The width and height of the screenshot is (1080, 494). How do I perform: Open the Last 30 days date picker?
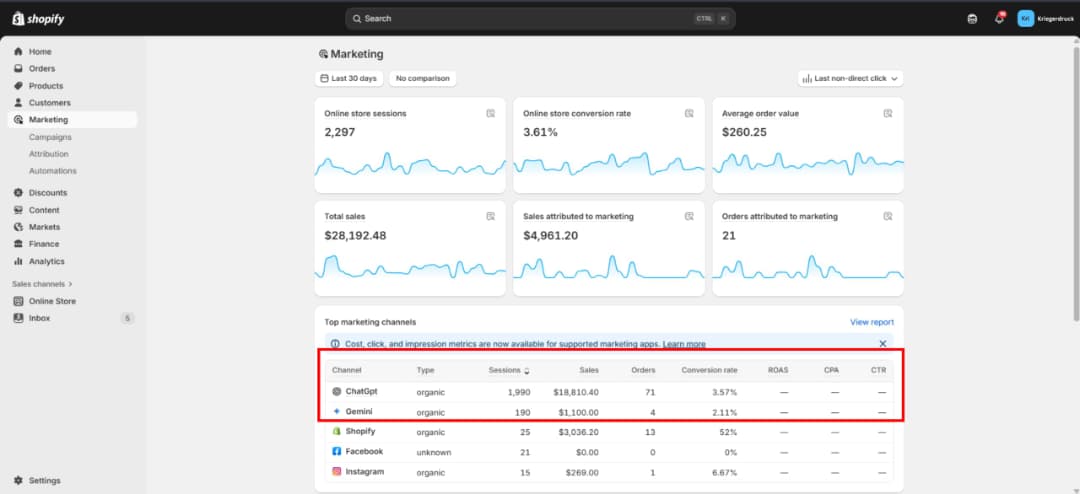click(349, 79)
